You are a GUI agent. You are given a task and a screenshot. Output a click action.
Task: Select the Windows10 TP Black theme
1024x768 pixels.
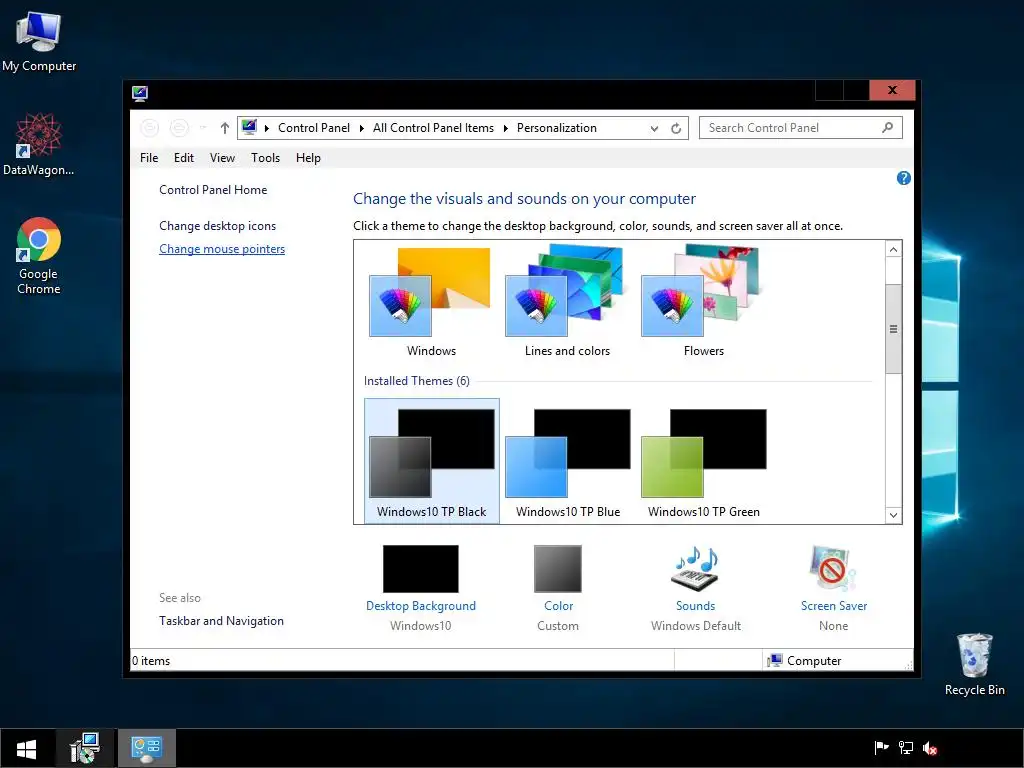click(x=432, y=460)
